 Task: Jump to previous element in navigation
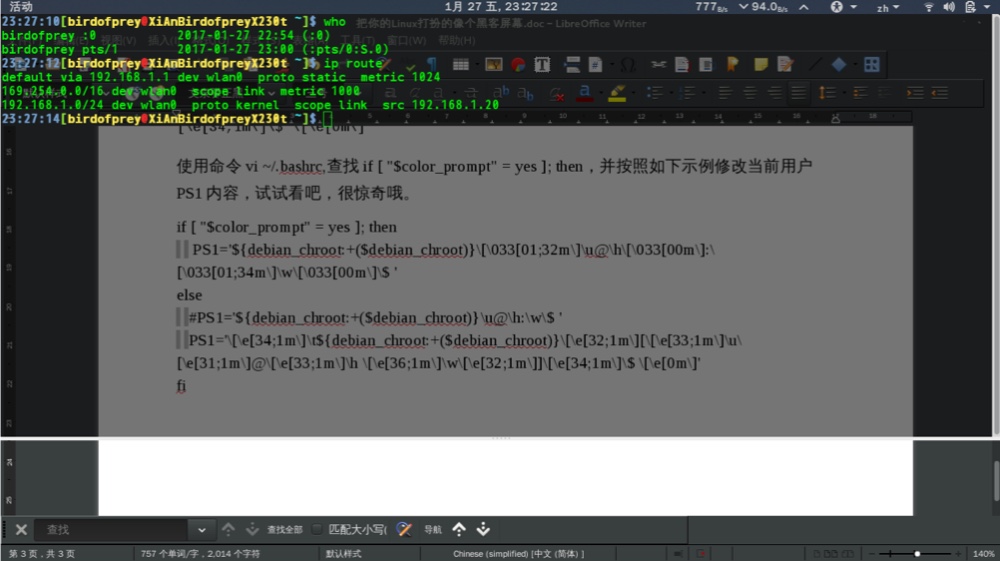click(x=459, y=530)
